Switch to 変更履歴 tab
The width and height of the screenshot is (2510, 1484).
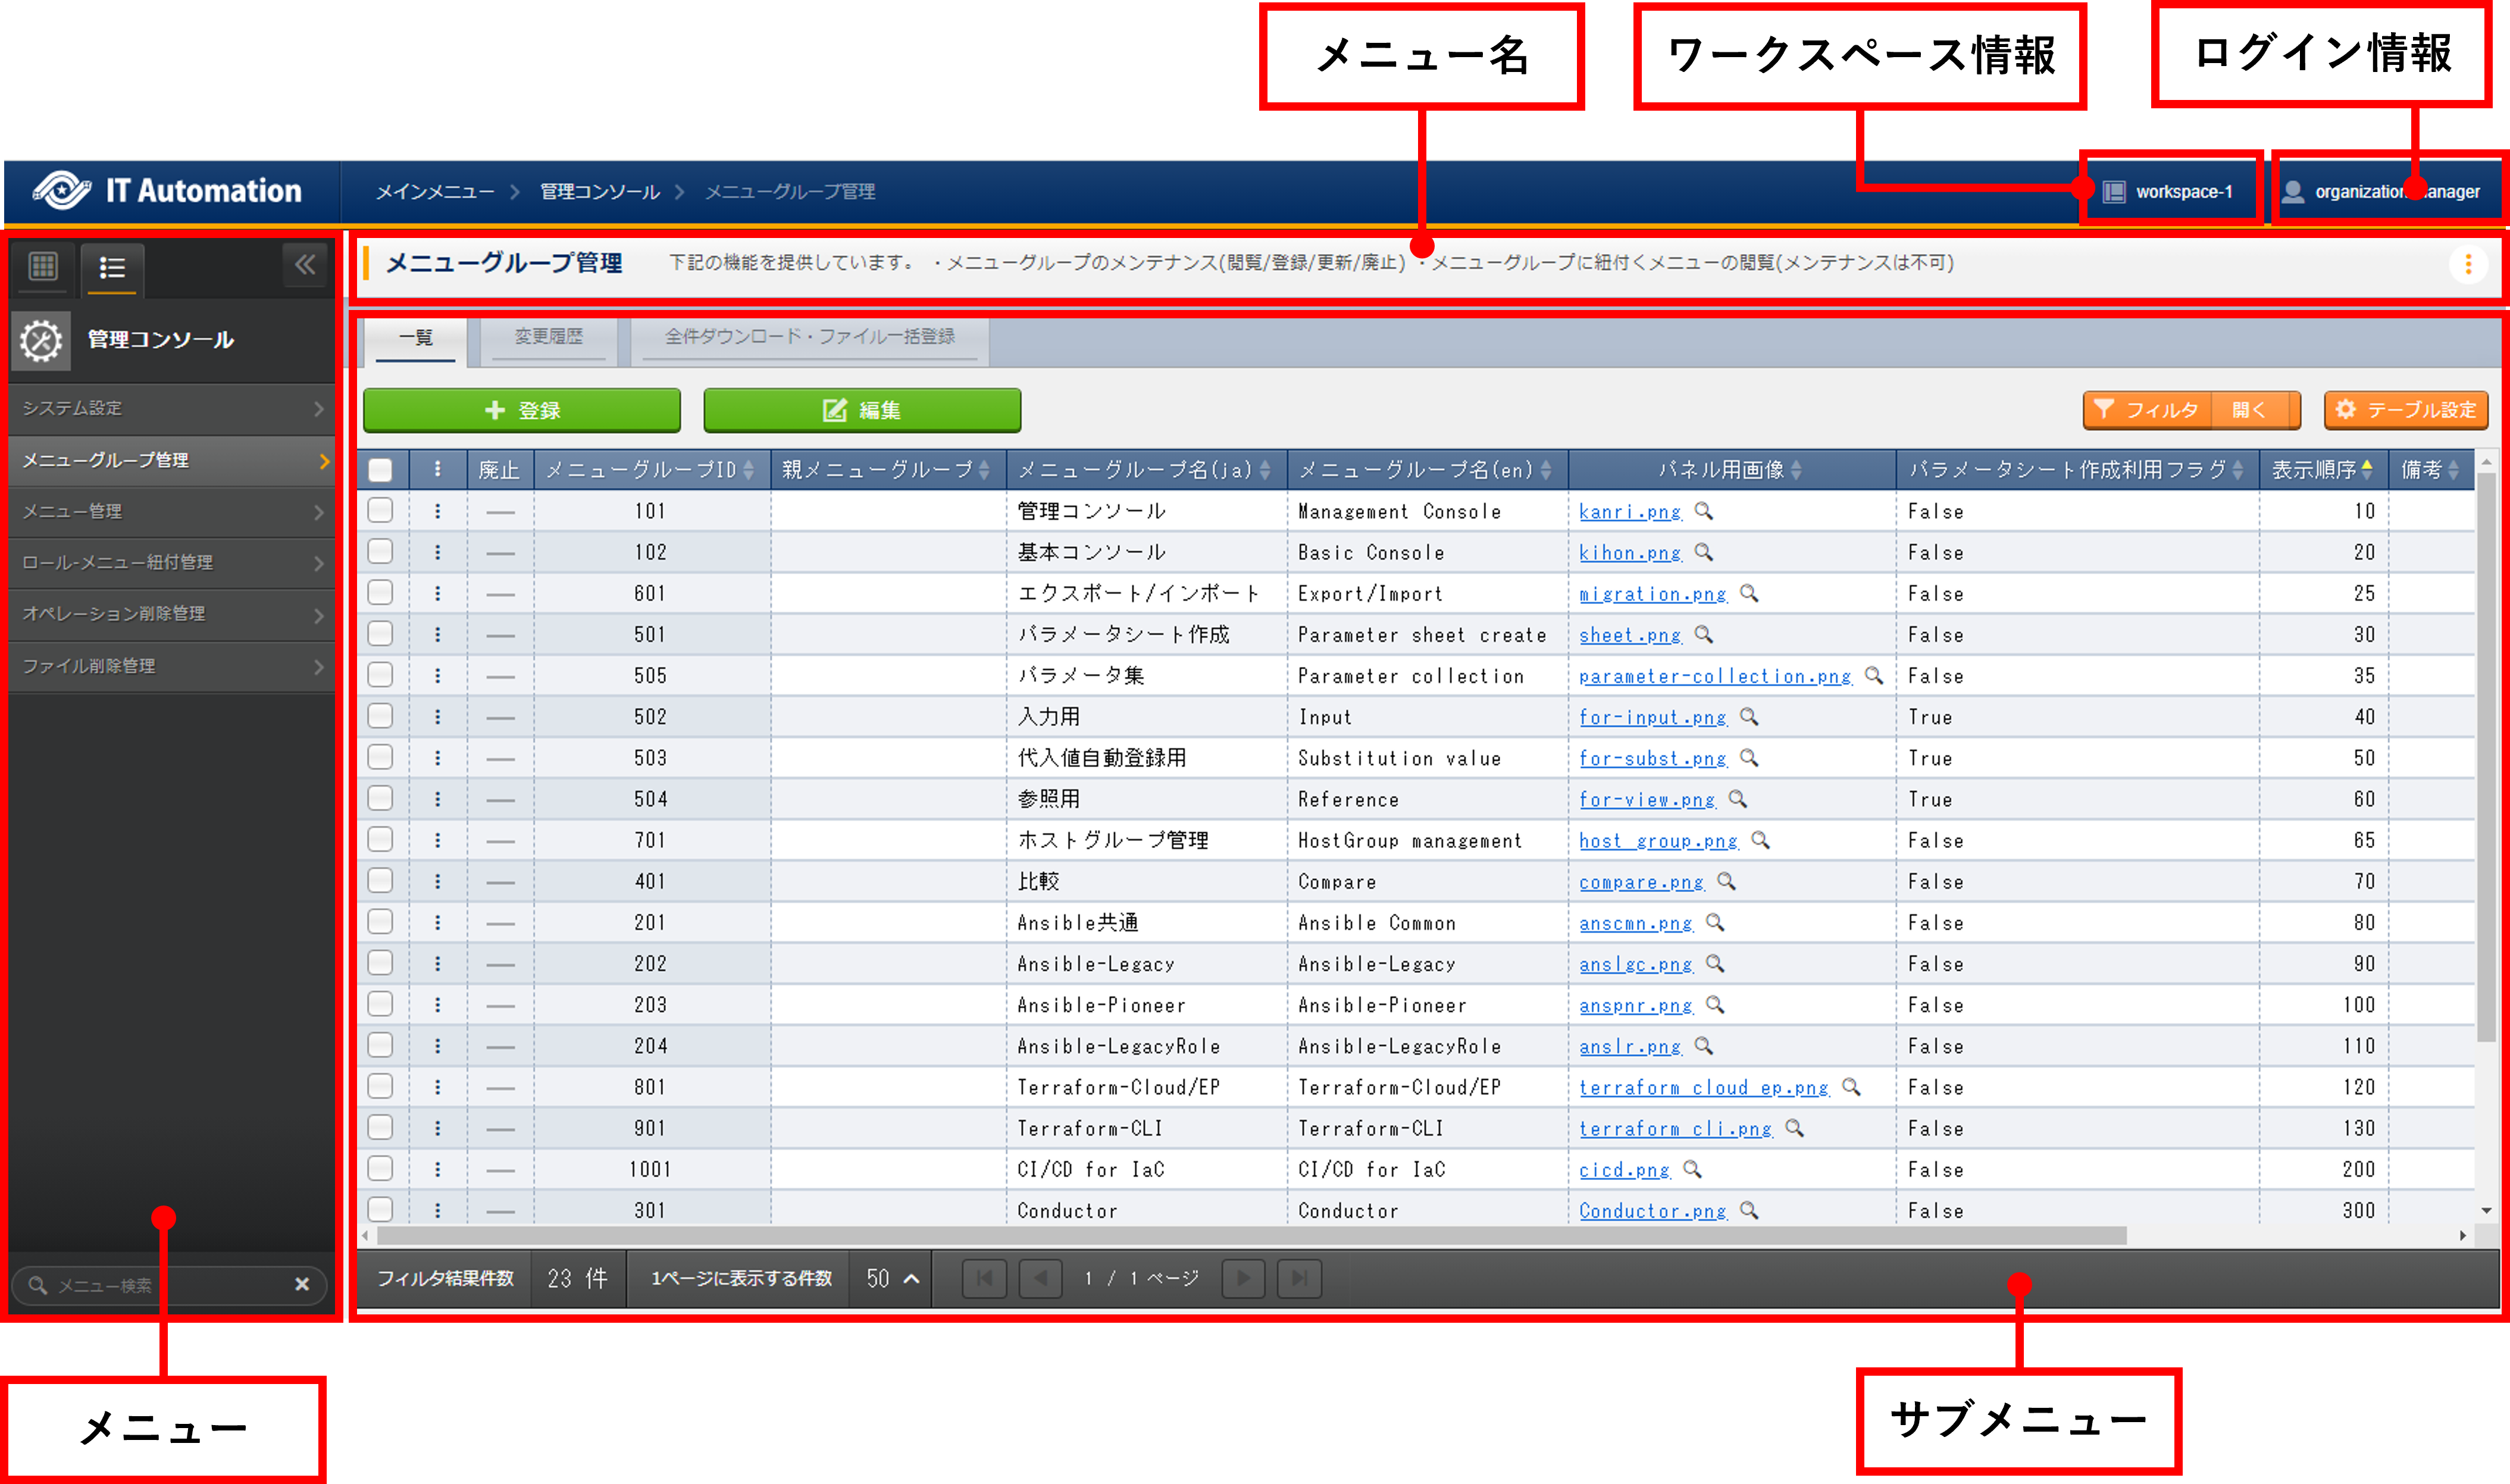coord(548,337)
